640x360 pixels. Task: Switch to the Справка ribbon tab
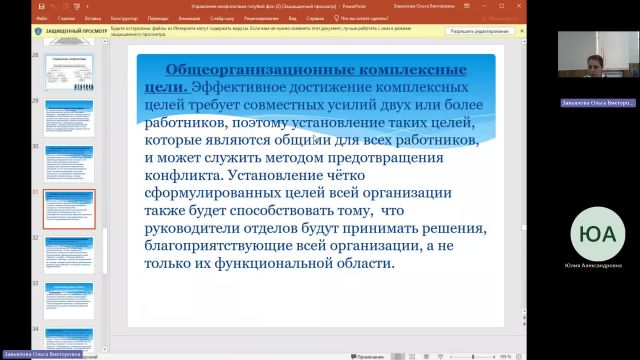point(315,18)
